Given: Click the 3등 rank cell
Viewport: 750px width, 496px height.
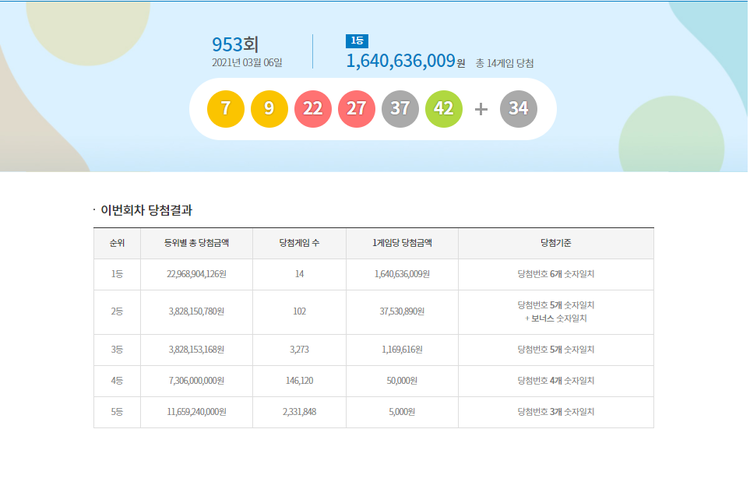Looking at the screenshot, I should coord(117,350).
